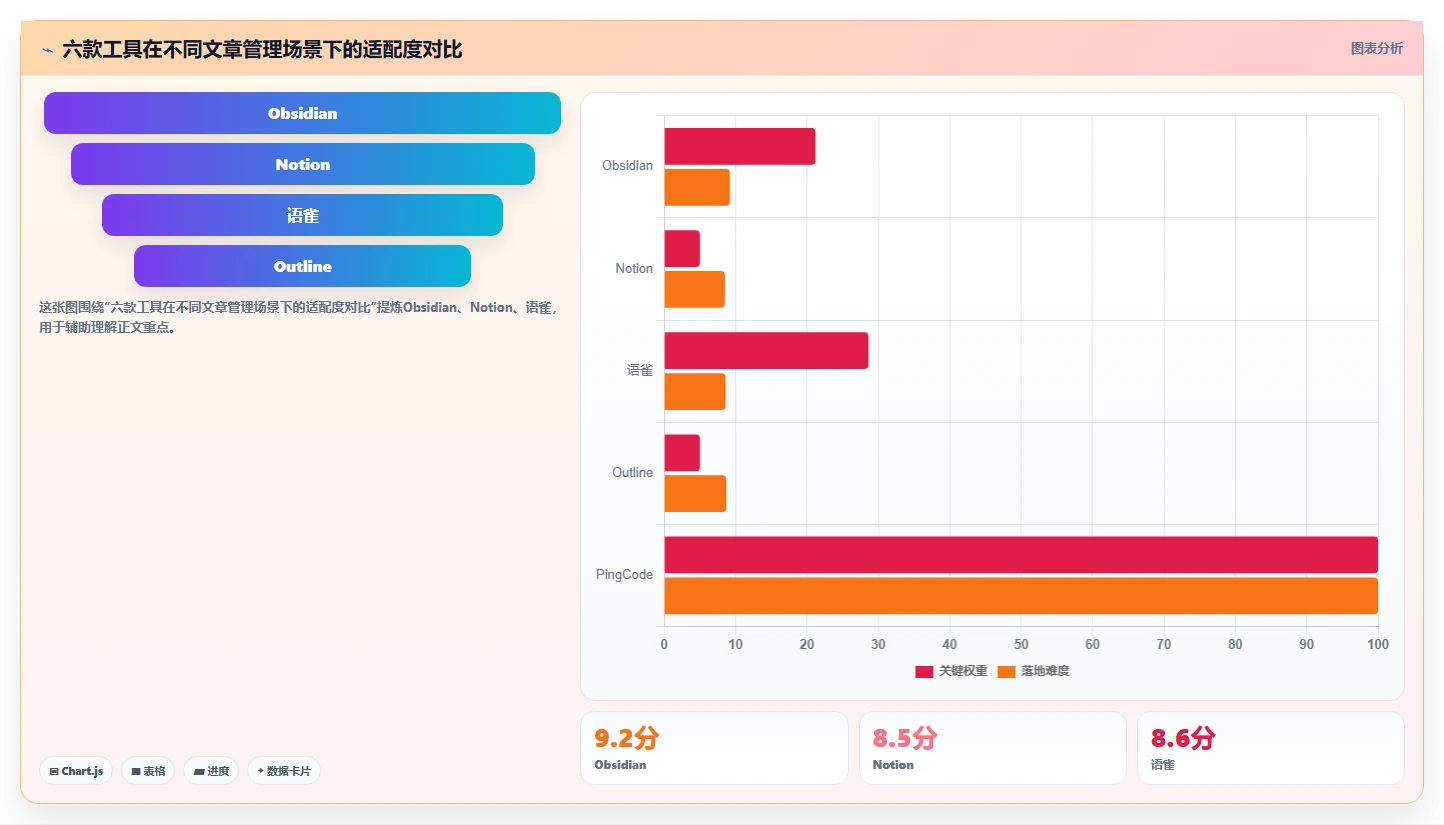Open the 9.2分 Obsidian score card
The height and width of the screenshot is (825, 1444).
tap(714, 748)
